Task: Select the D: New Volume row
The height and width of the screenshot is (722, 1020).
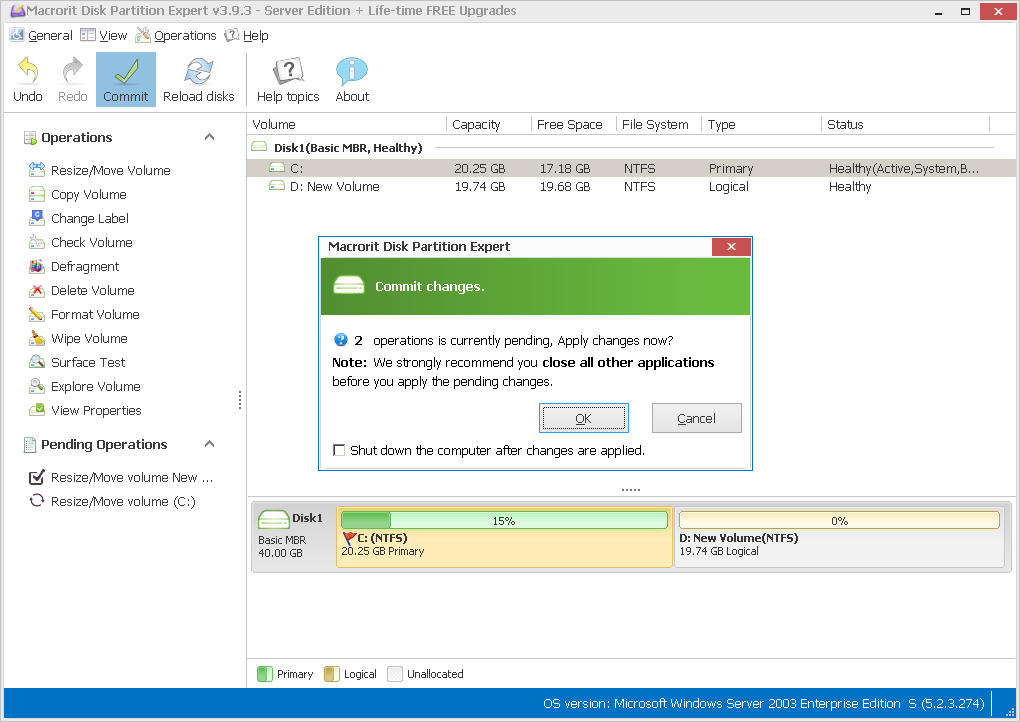Action: [631, 187]
